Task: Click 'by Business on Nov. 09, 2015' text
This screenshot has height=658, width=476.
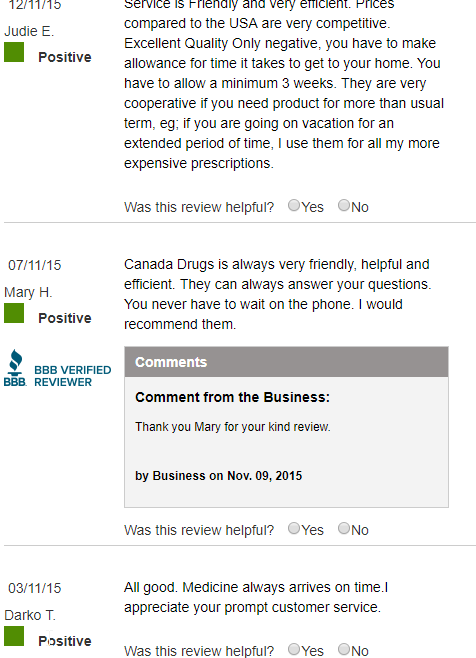Action: 219,476
